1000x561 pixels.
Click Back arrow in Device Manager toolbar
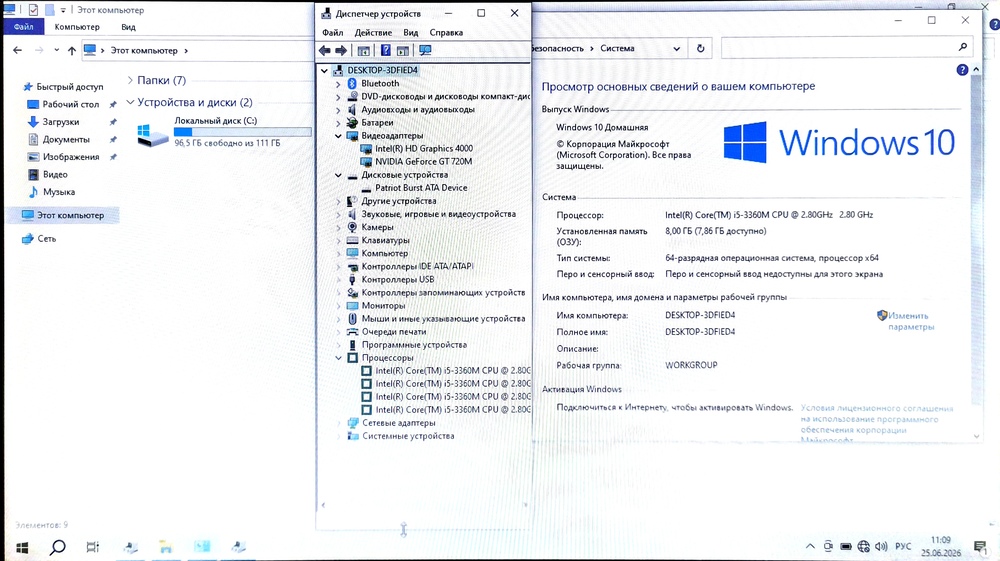point(325,50)
